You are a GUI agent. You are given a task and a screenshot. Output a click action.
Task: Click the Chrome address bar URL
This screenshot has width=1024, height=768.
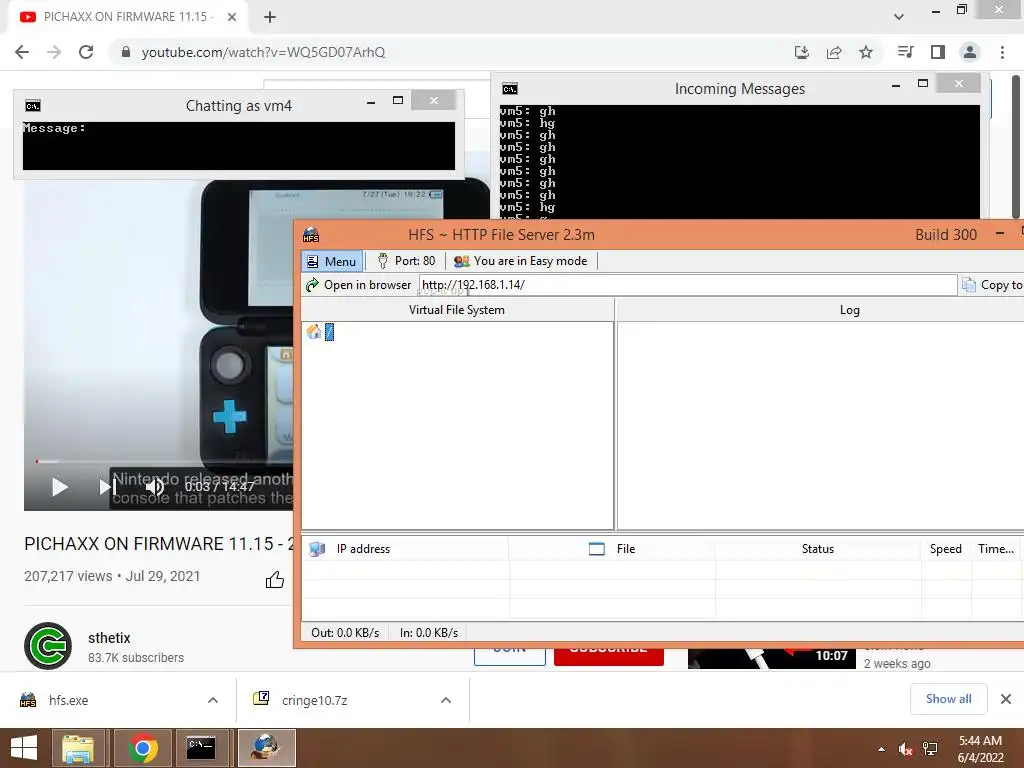point(263,52)
